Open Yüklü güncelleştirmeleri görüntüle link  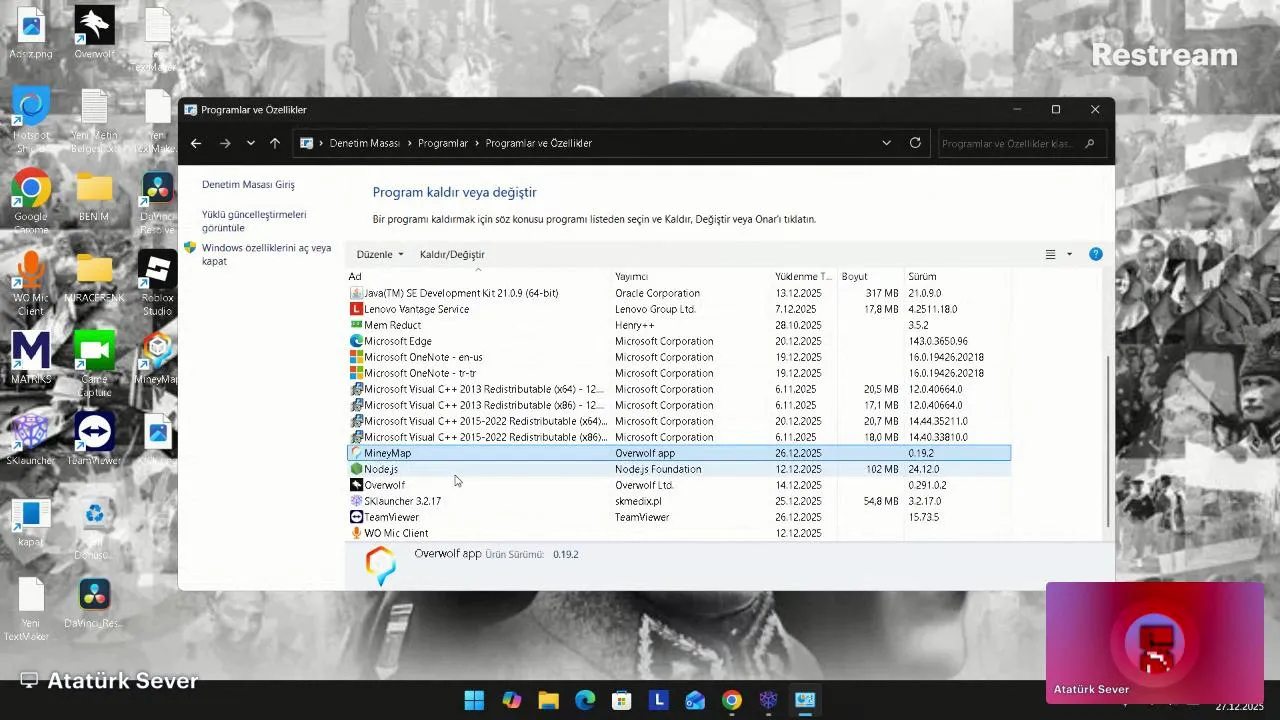tap(254, 221)
